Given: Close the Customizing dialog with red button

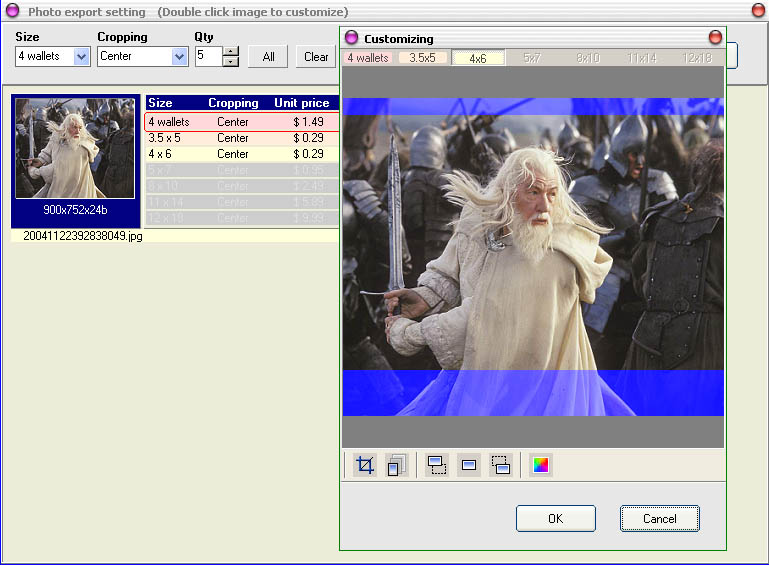Looking at the screenshot, I should point(716,37).
